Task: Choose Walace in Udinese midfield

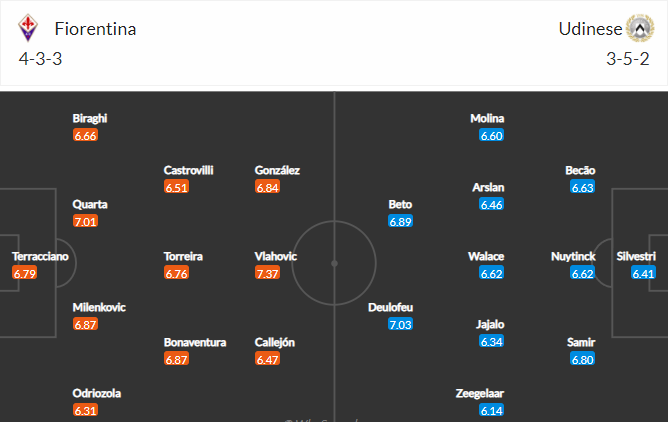Action: tap(486, 256)
